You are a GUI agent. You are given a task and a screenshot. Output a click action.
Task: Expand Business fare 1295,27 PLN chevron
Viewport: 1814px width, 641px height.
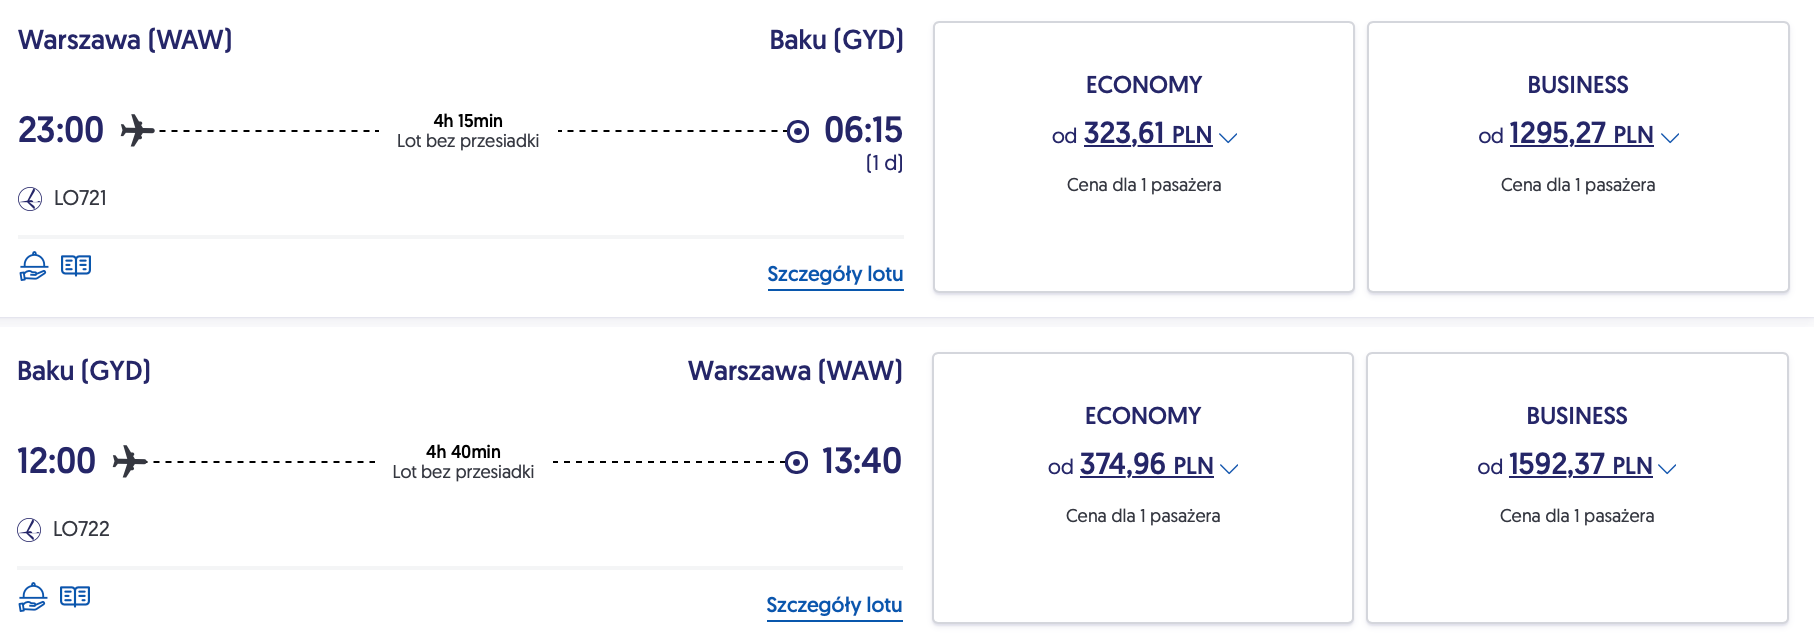pos(1669,137)
